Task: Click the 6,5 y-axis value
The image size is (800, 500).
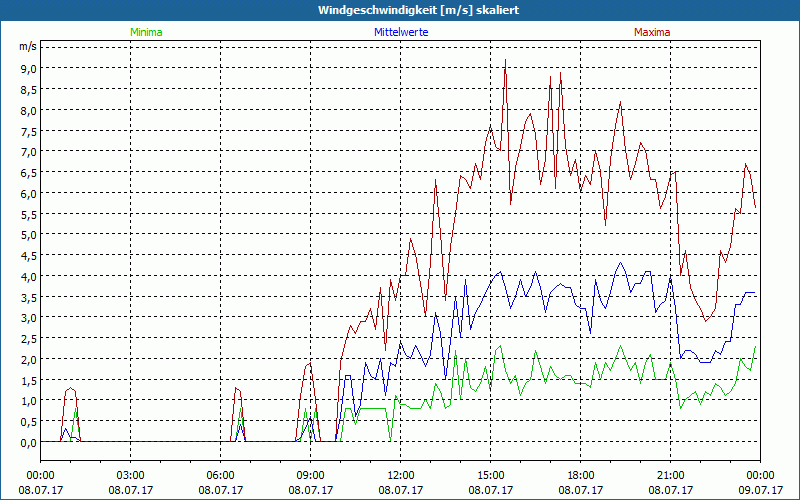Action: pyautogui.click(x=29, y=172)
